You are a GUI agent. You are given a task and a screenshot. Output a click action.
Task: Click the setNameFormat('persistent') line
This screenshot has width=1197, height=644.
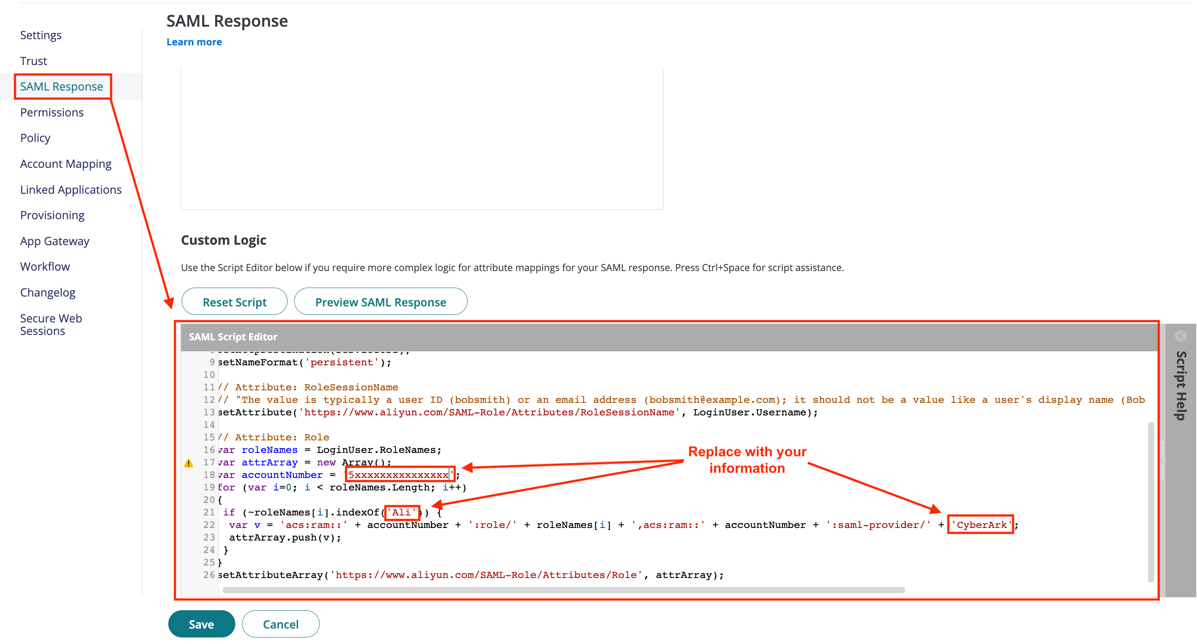(x=305, y=362)
